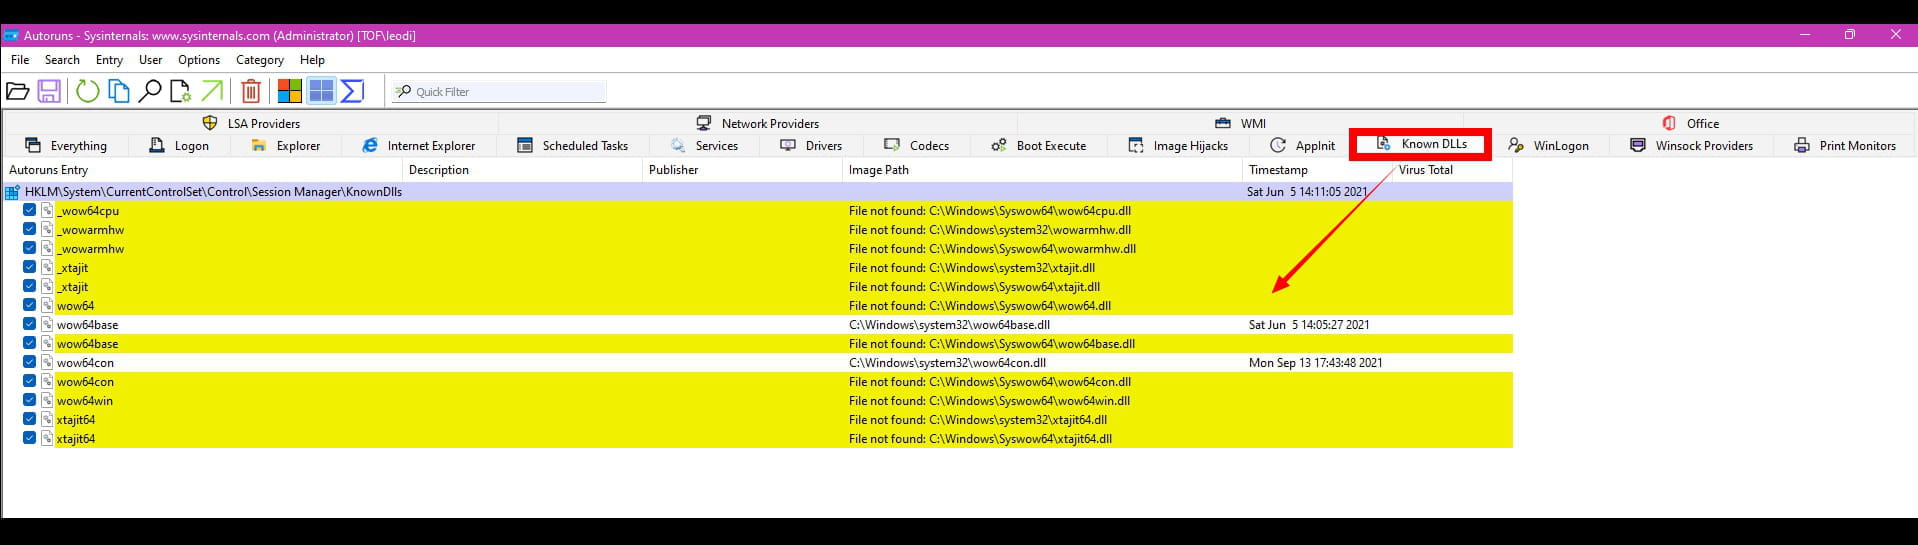Uncheck xtajit64 checkbox with system32 path
This screenshot has width=1918, height=545.
(x=30, y=419)
